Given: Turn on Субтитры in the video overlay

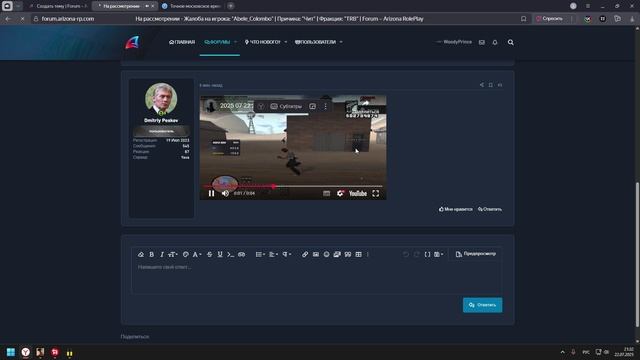Looking at the screenshot, I should point(286,106).
